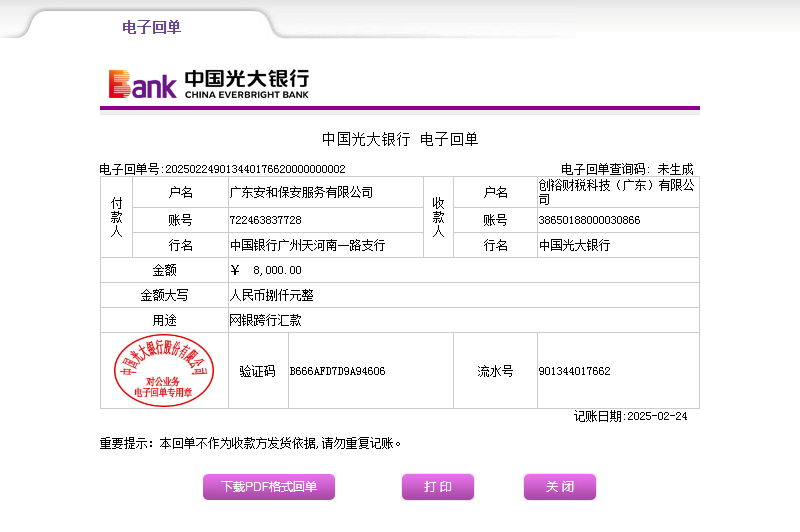
Task: Click the purpose value 网银跨行汇款
Action: click(x=265, y=320)
